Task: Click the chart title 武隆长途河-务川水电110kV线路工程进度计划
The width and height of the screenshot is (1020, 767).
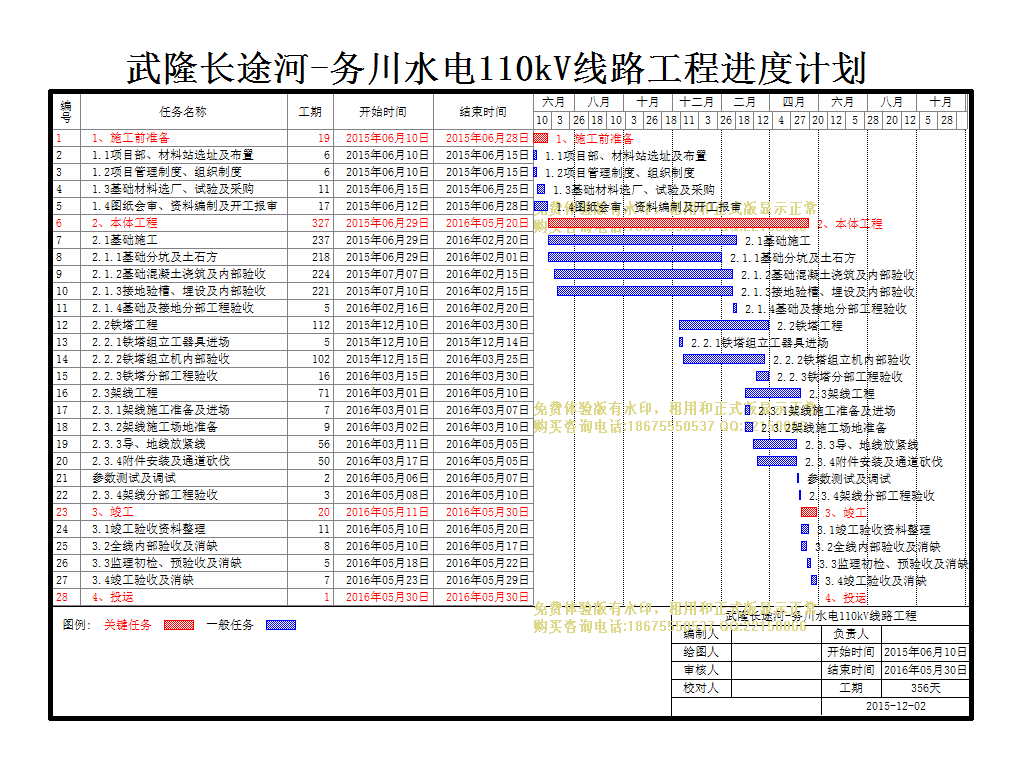Action: [x=496, y=68]
